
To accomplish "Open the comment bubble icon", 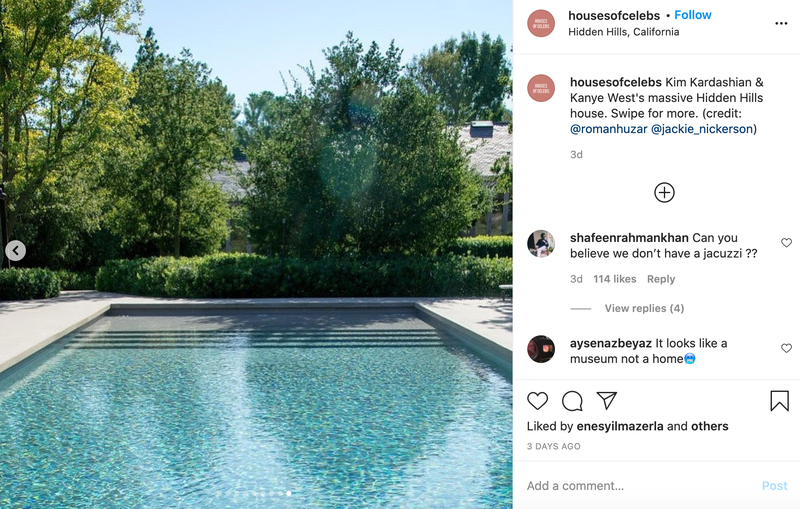I will [572, 401].
